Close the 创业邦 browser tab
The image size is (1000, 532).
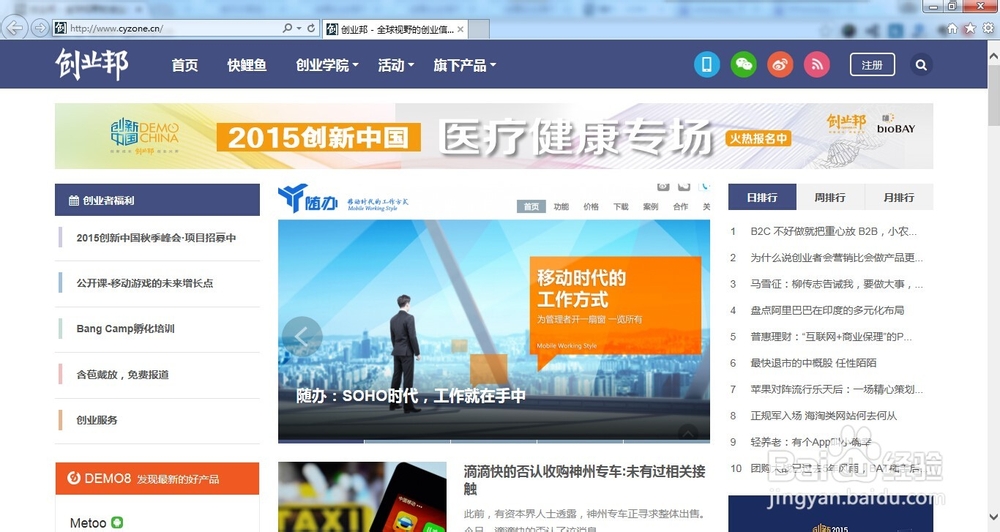[x=460, y=29]
